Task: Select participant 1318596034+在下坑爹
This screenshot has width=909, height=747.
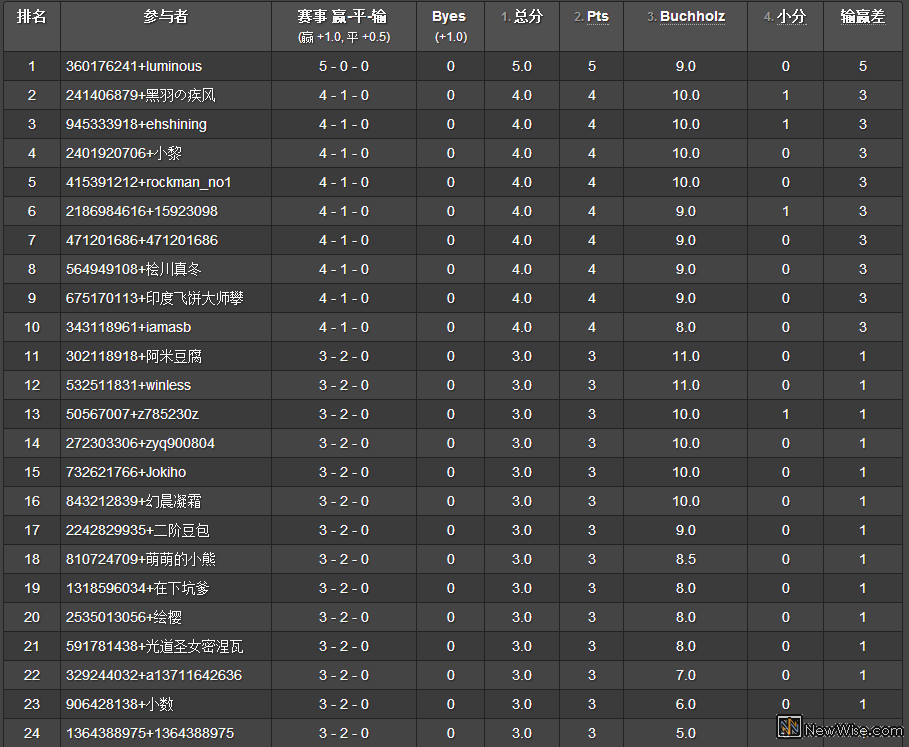Action: click(x=138, y=588)
